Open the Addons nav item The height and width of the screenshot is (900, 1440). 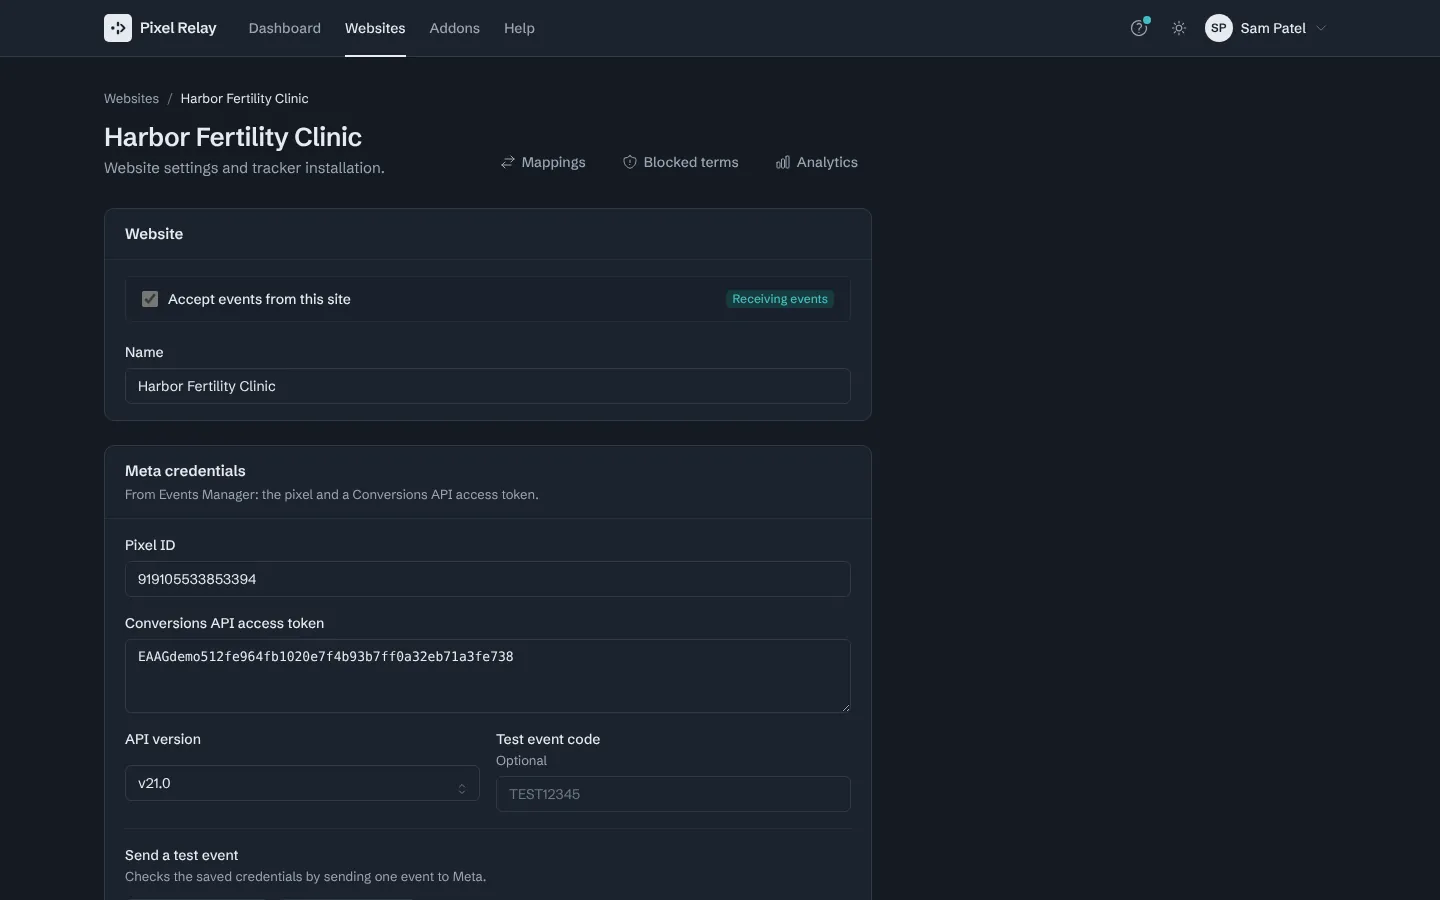point(455,28)
